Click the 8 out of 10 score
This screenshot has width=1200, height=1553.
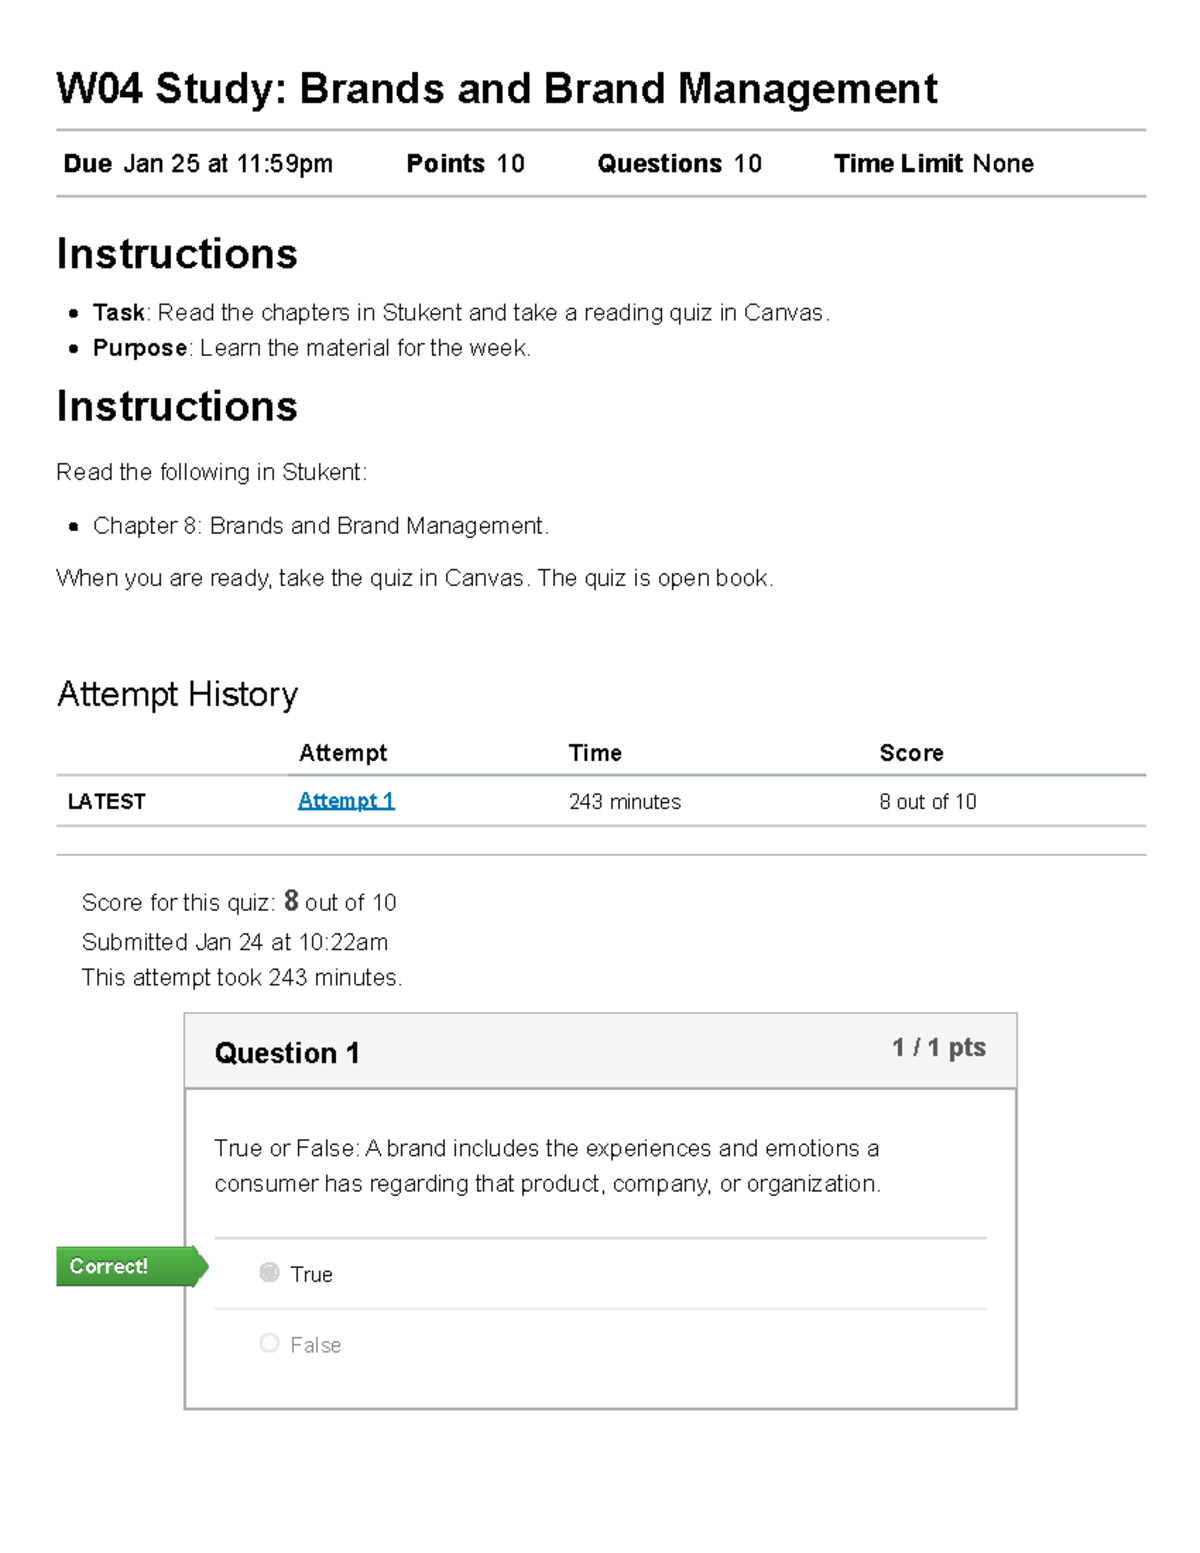tap(927, 802)
